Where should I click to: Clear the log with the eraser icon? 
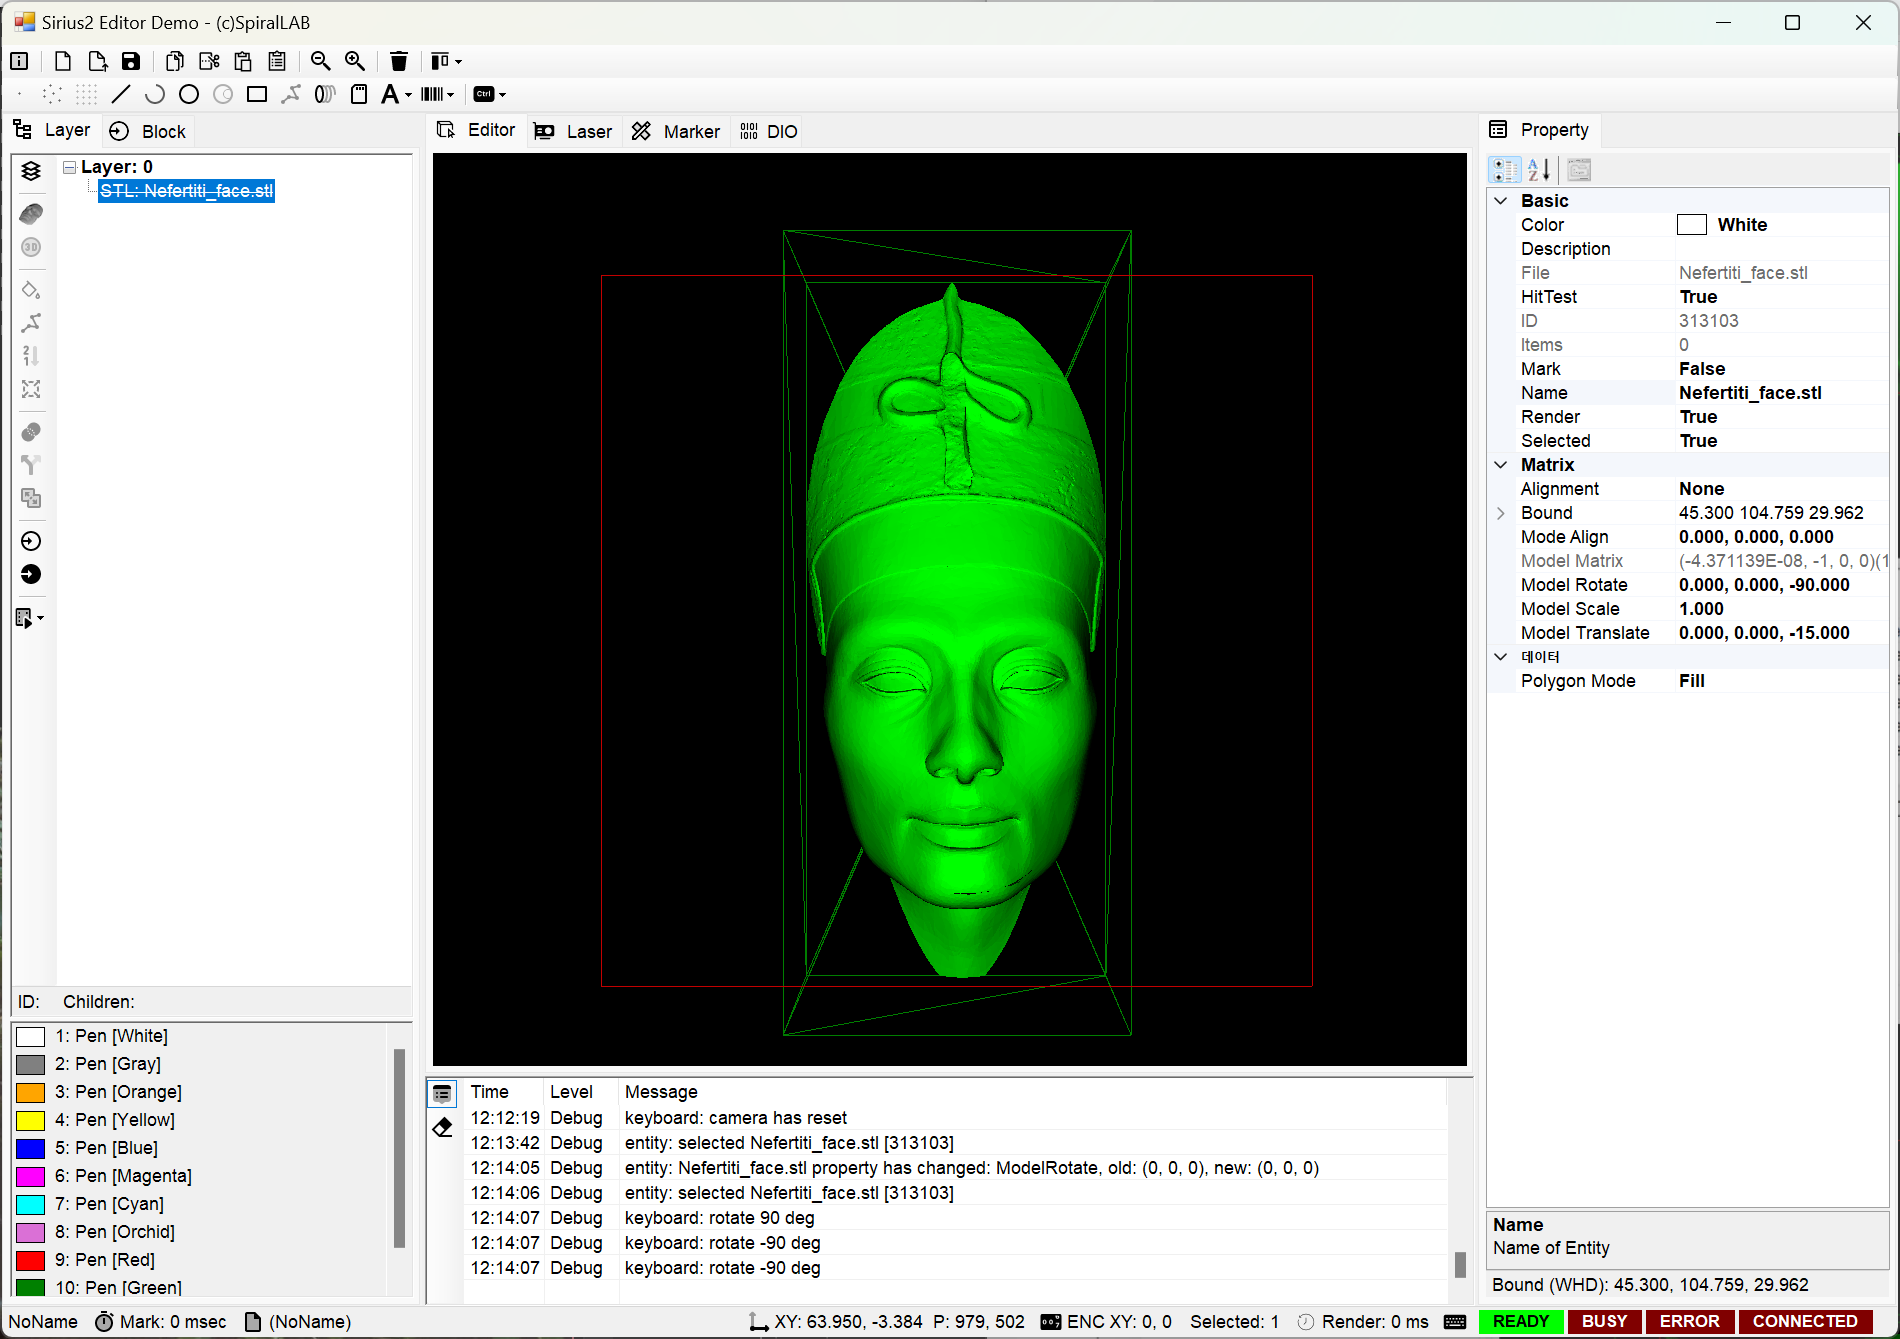click(443, 1128)
